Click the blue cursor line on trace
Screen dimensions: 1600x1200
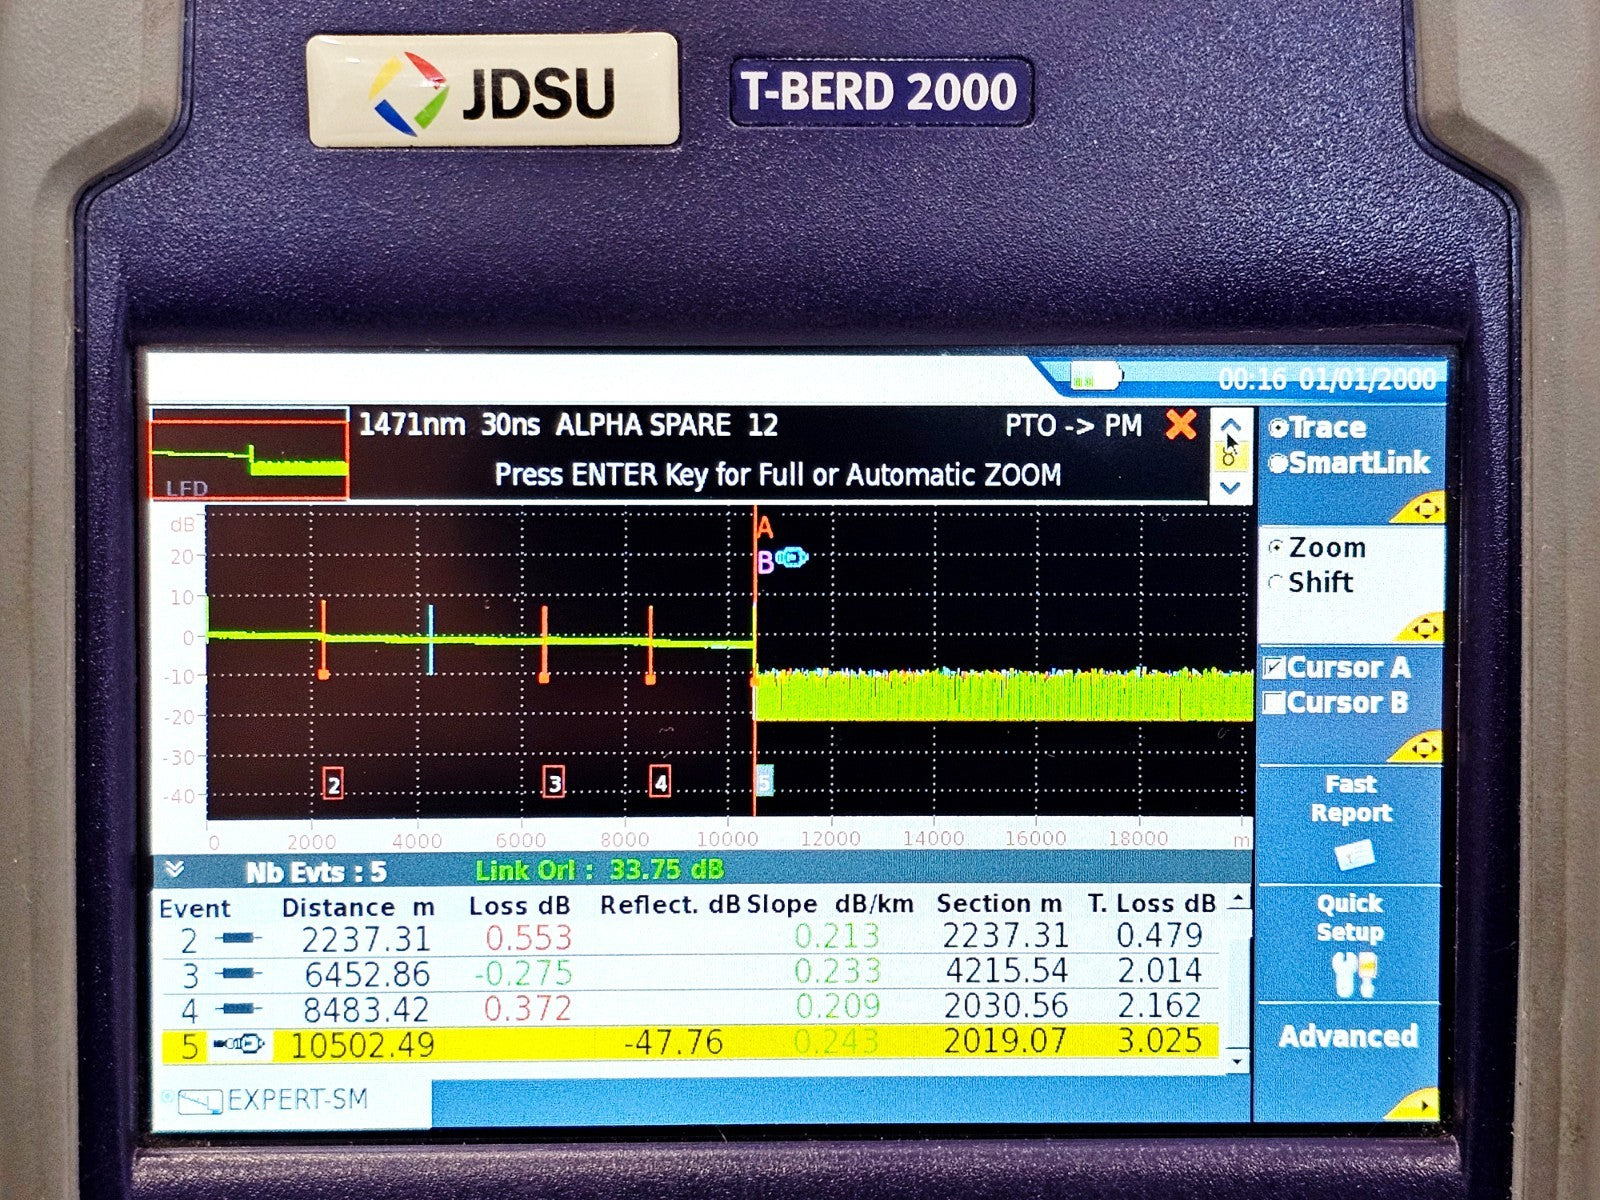click(x=431, y=639)
